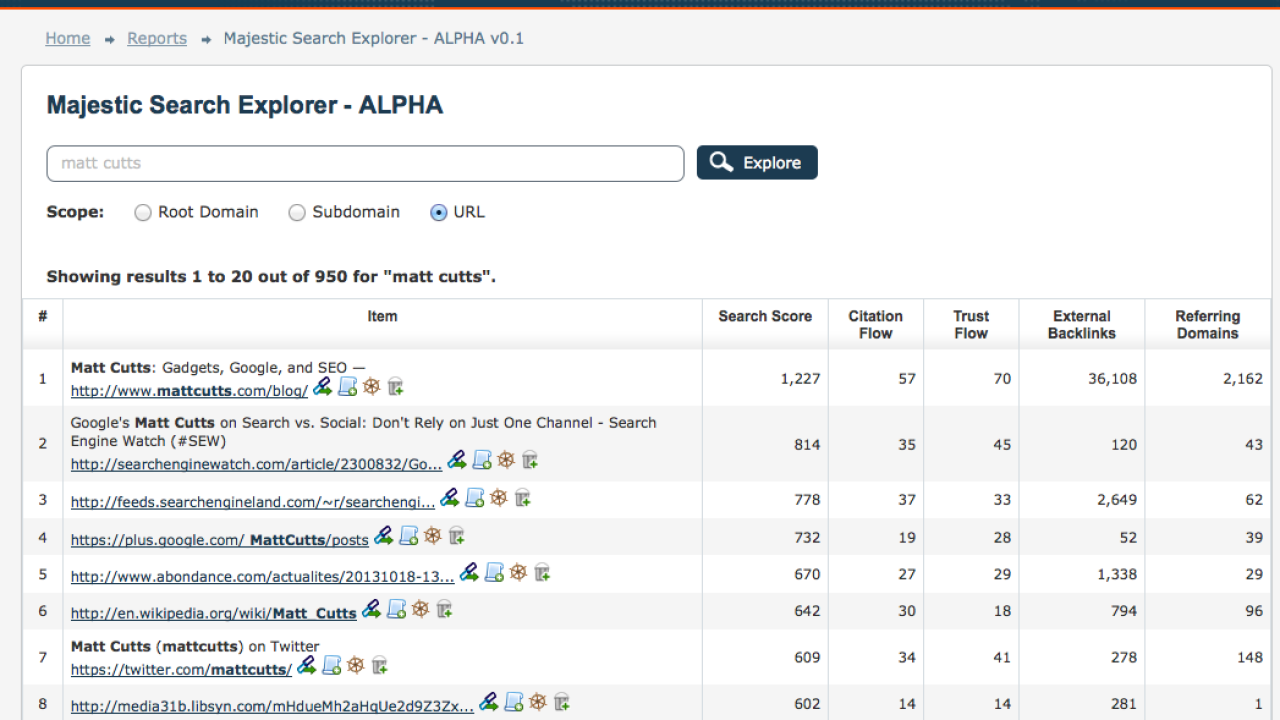Click the bucket icon for feeds.searchengineland.com row
This screenshot has width=1280, height=720.
tap(522, 498)
